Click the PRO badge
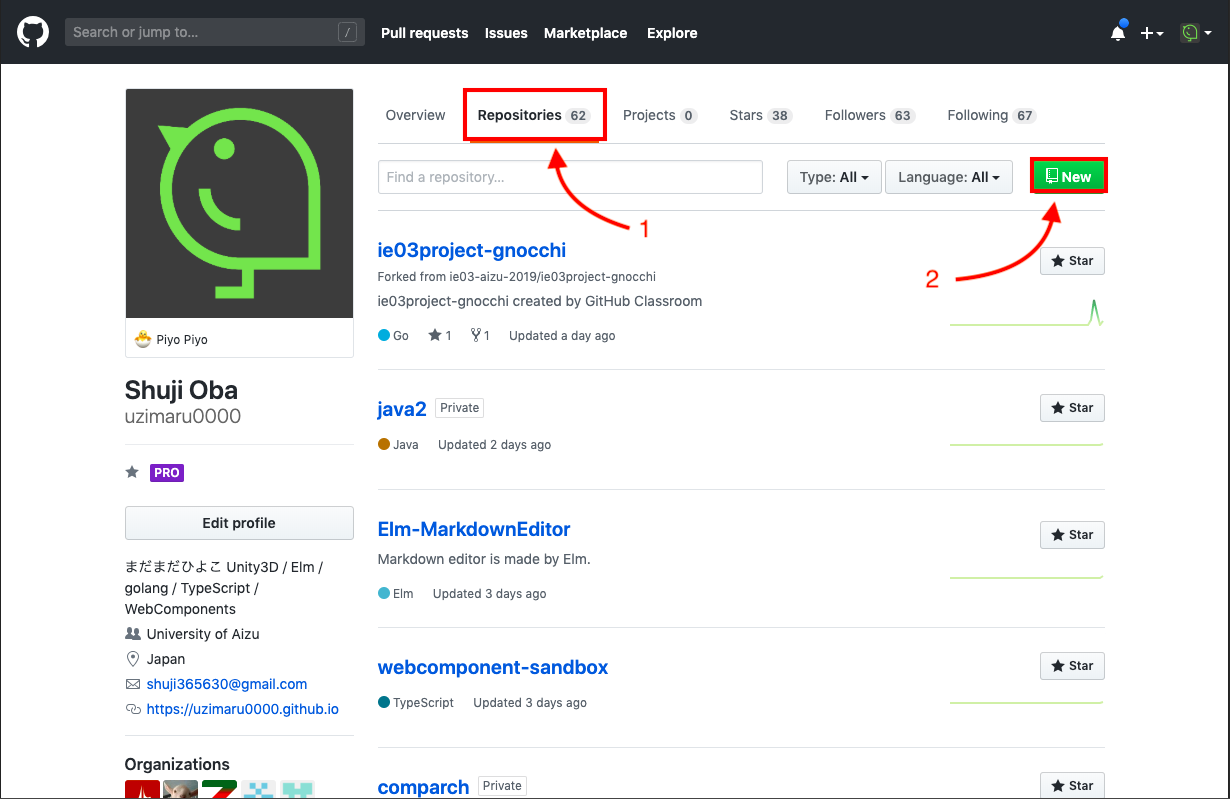The image size is (1230, 799). pyautogui.click(x=167, y=473)
